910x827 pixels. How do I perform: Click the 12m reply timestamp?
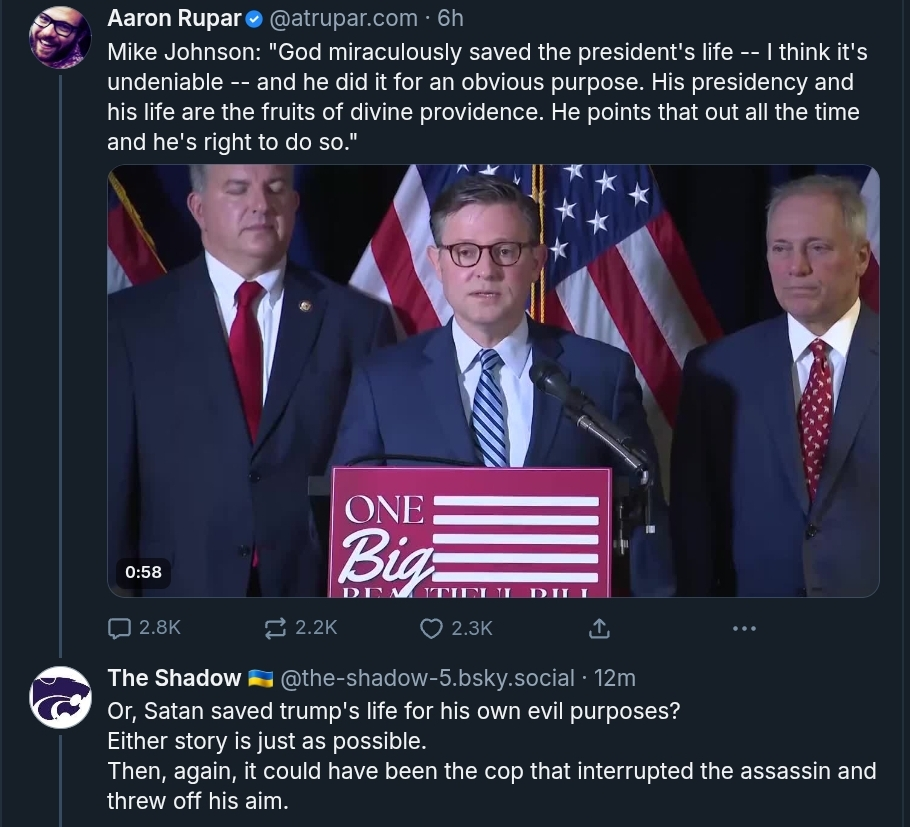[615, 678]
